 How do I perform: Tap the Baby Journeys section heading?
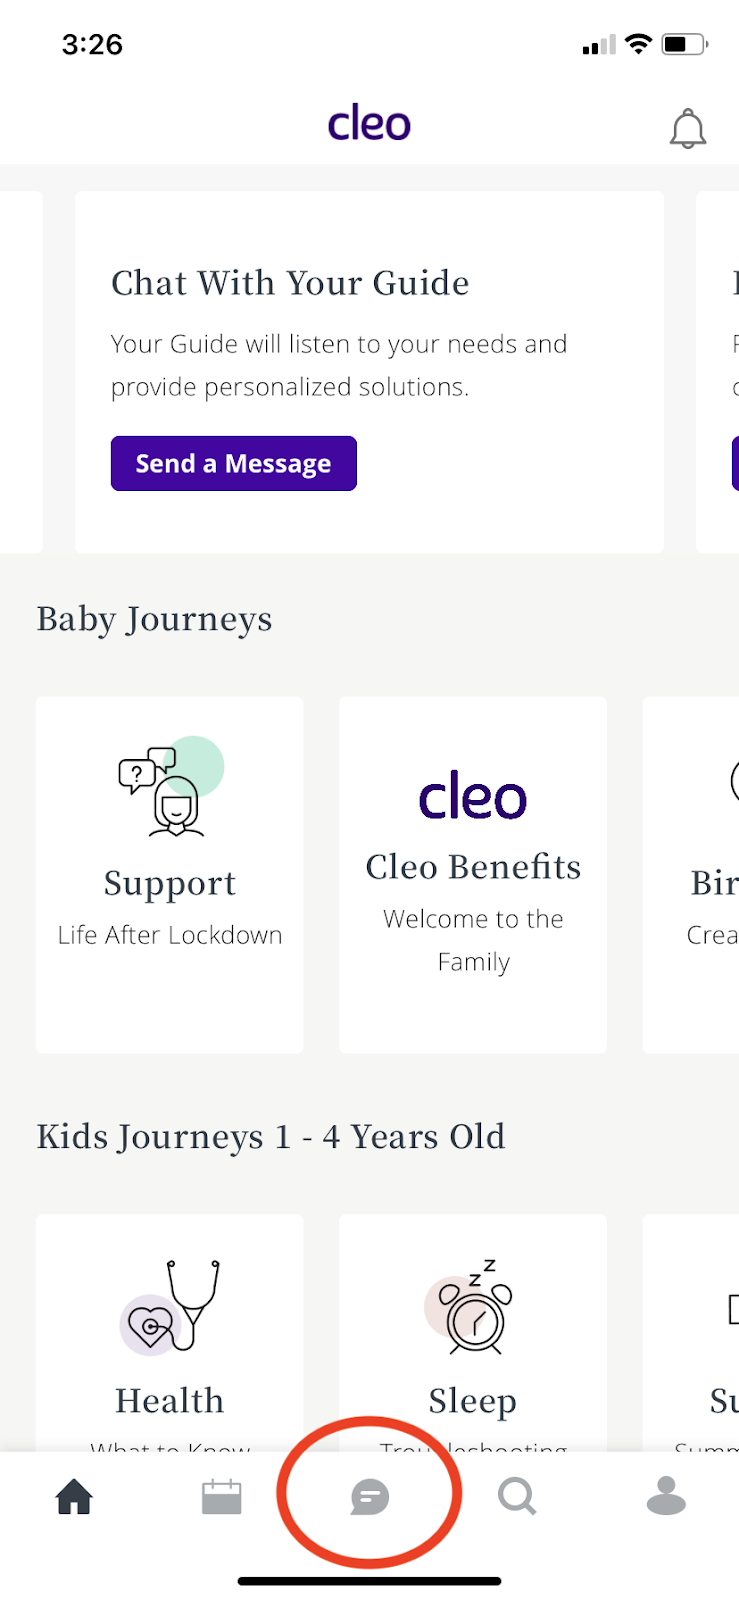click(x=154, y=619)
